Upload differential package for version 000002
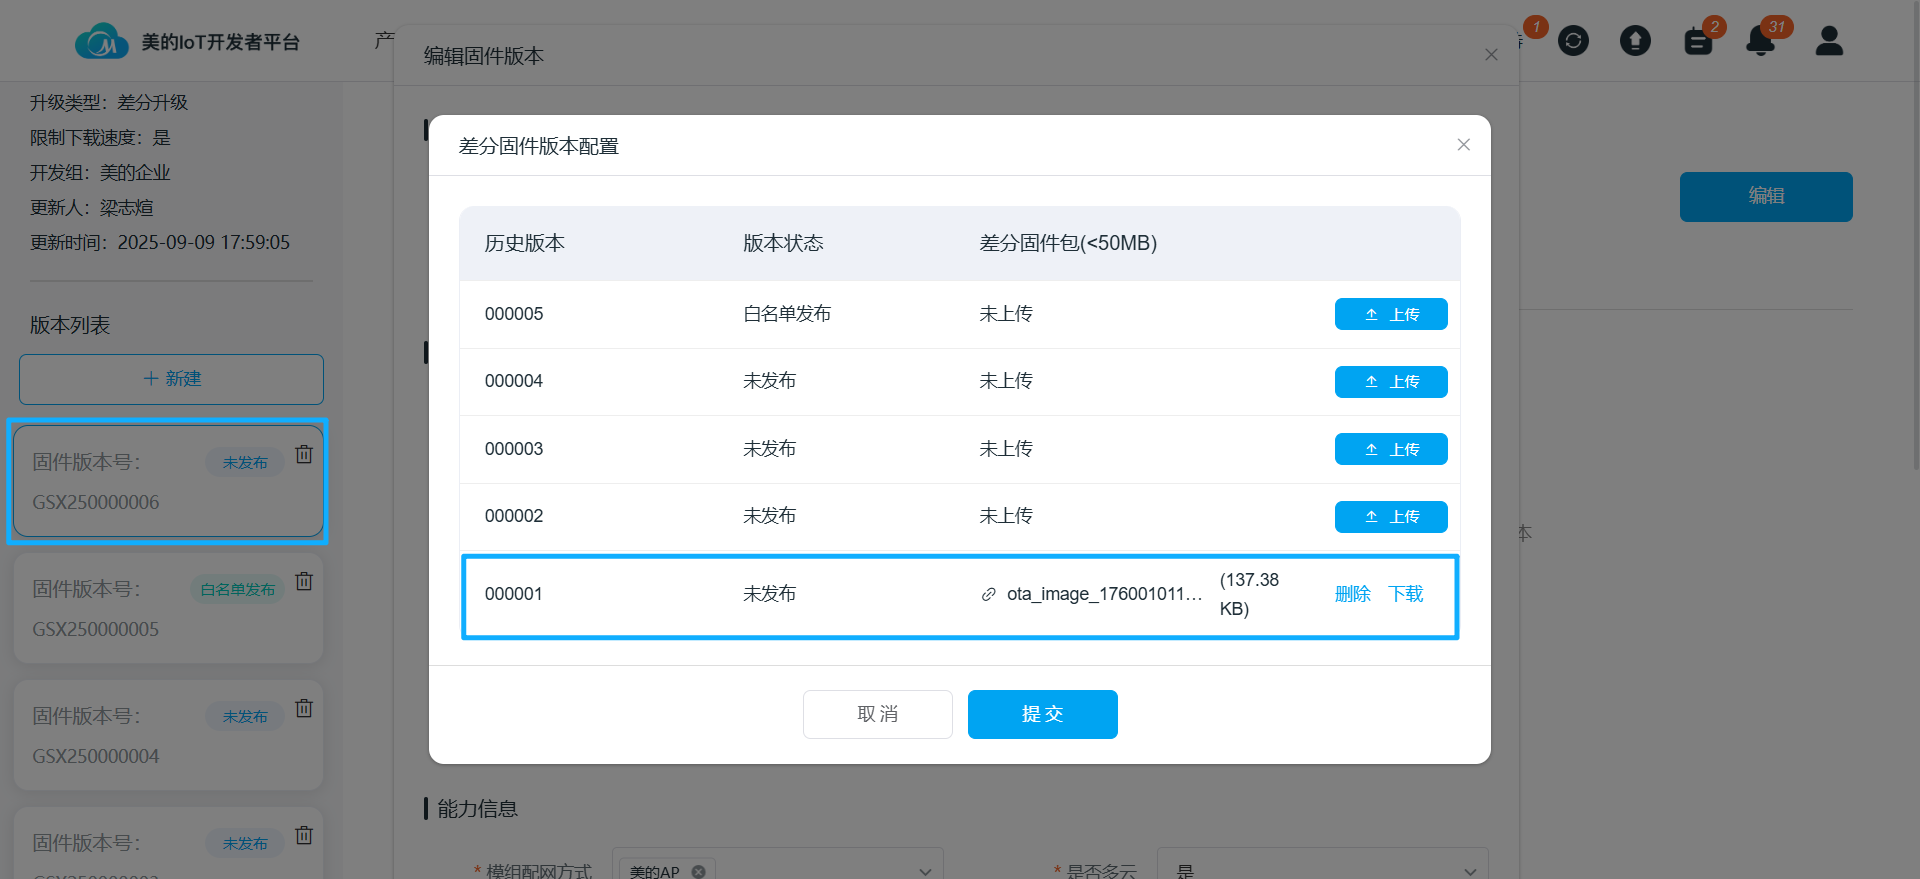Screen dimensions: 1920x879 1390,517
